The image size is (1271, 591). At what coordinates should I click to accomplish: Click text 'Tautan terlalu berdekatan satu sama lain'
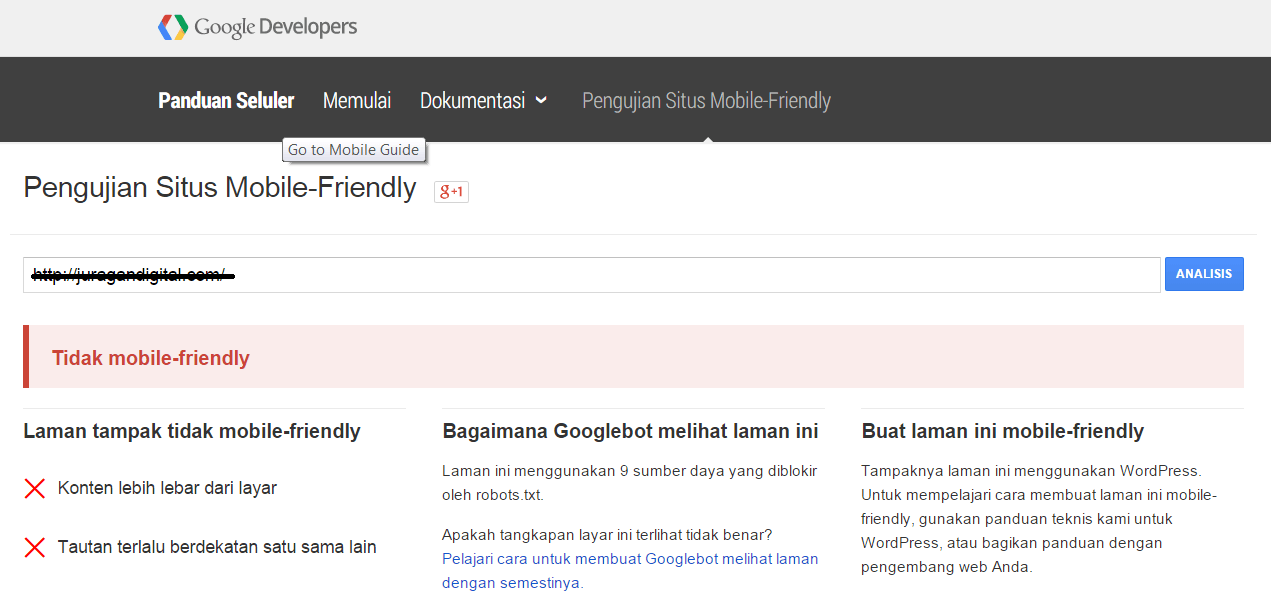[217, 547]
